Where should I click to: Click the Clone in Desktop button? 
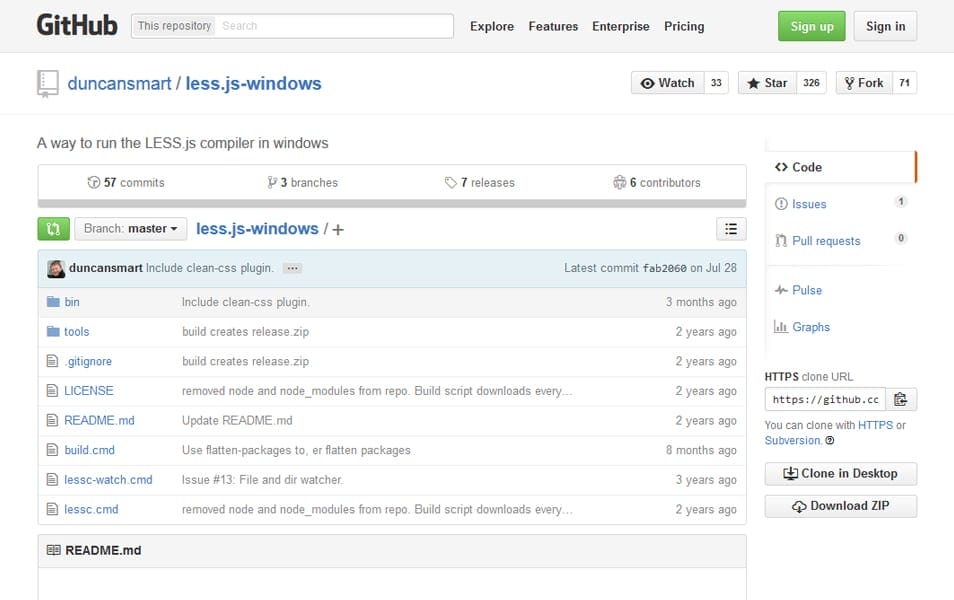[x=841, y=473]
